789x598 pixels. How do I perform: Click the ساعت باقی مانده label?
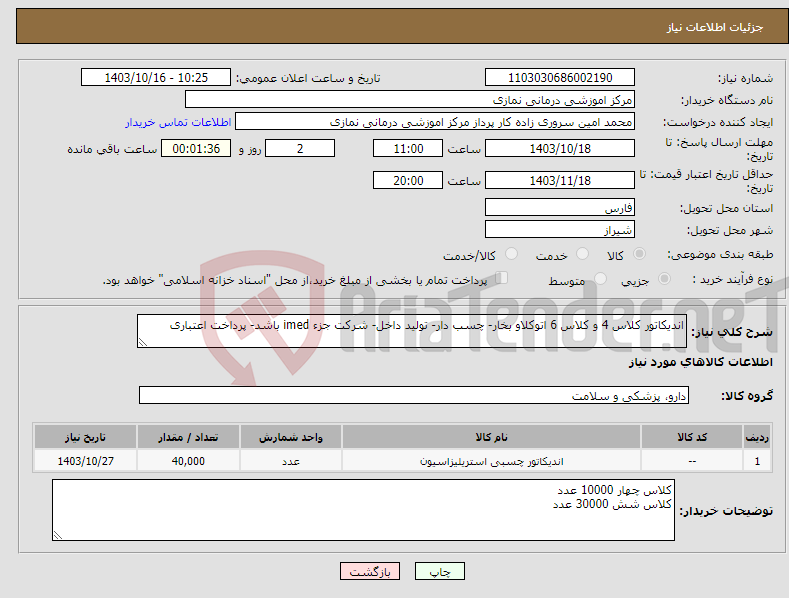[113, 150]
